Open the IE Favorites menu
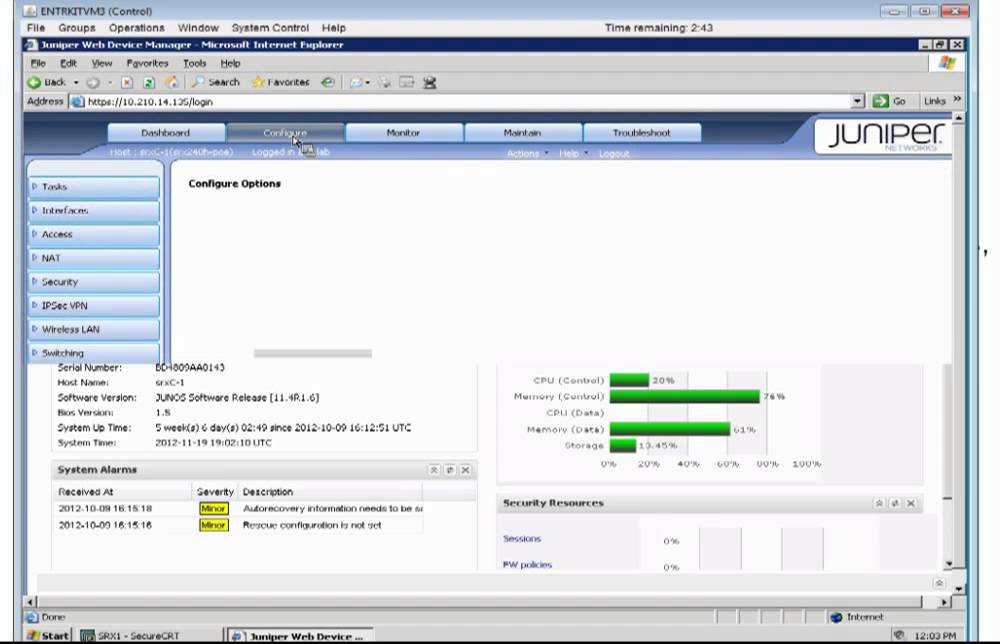 pyautogui.click(x=147, y=63)
